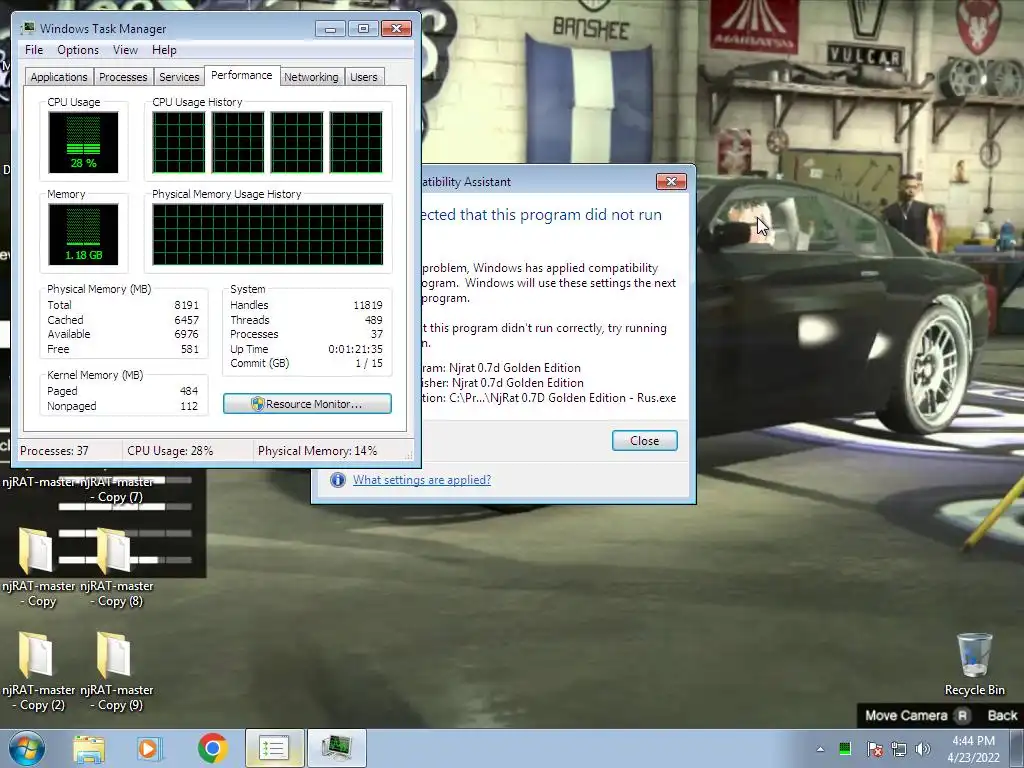Minimize the Windows Task Manager window

[330, 29]
